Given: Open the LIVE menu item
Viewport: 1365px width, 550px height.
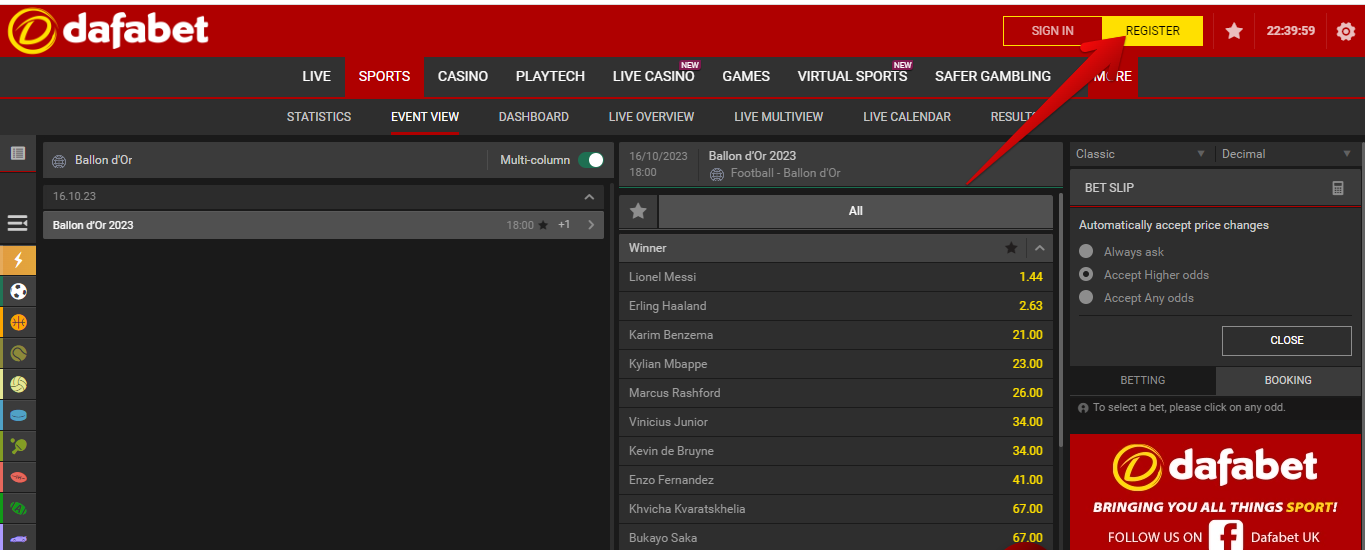Looking at the screenshot, I should [x=316, y=76].
